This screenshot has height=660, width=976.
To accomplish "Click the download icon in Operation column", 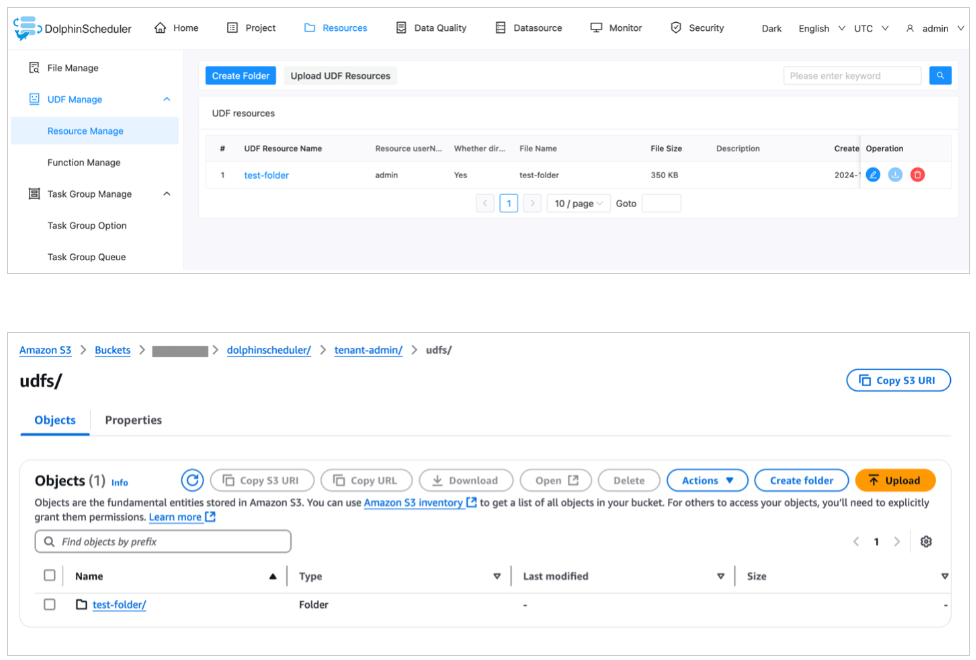I will coord(895,175).
